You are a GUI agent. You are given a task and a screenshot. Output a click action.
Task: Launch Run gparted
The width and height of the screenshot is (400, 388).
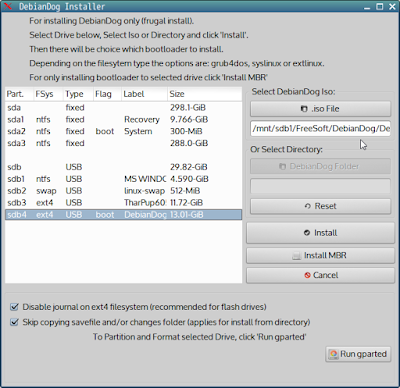pos(358,354)
